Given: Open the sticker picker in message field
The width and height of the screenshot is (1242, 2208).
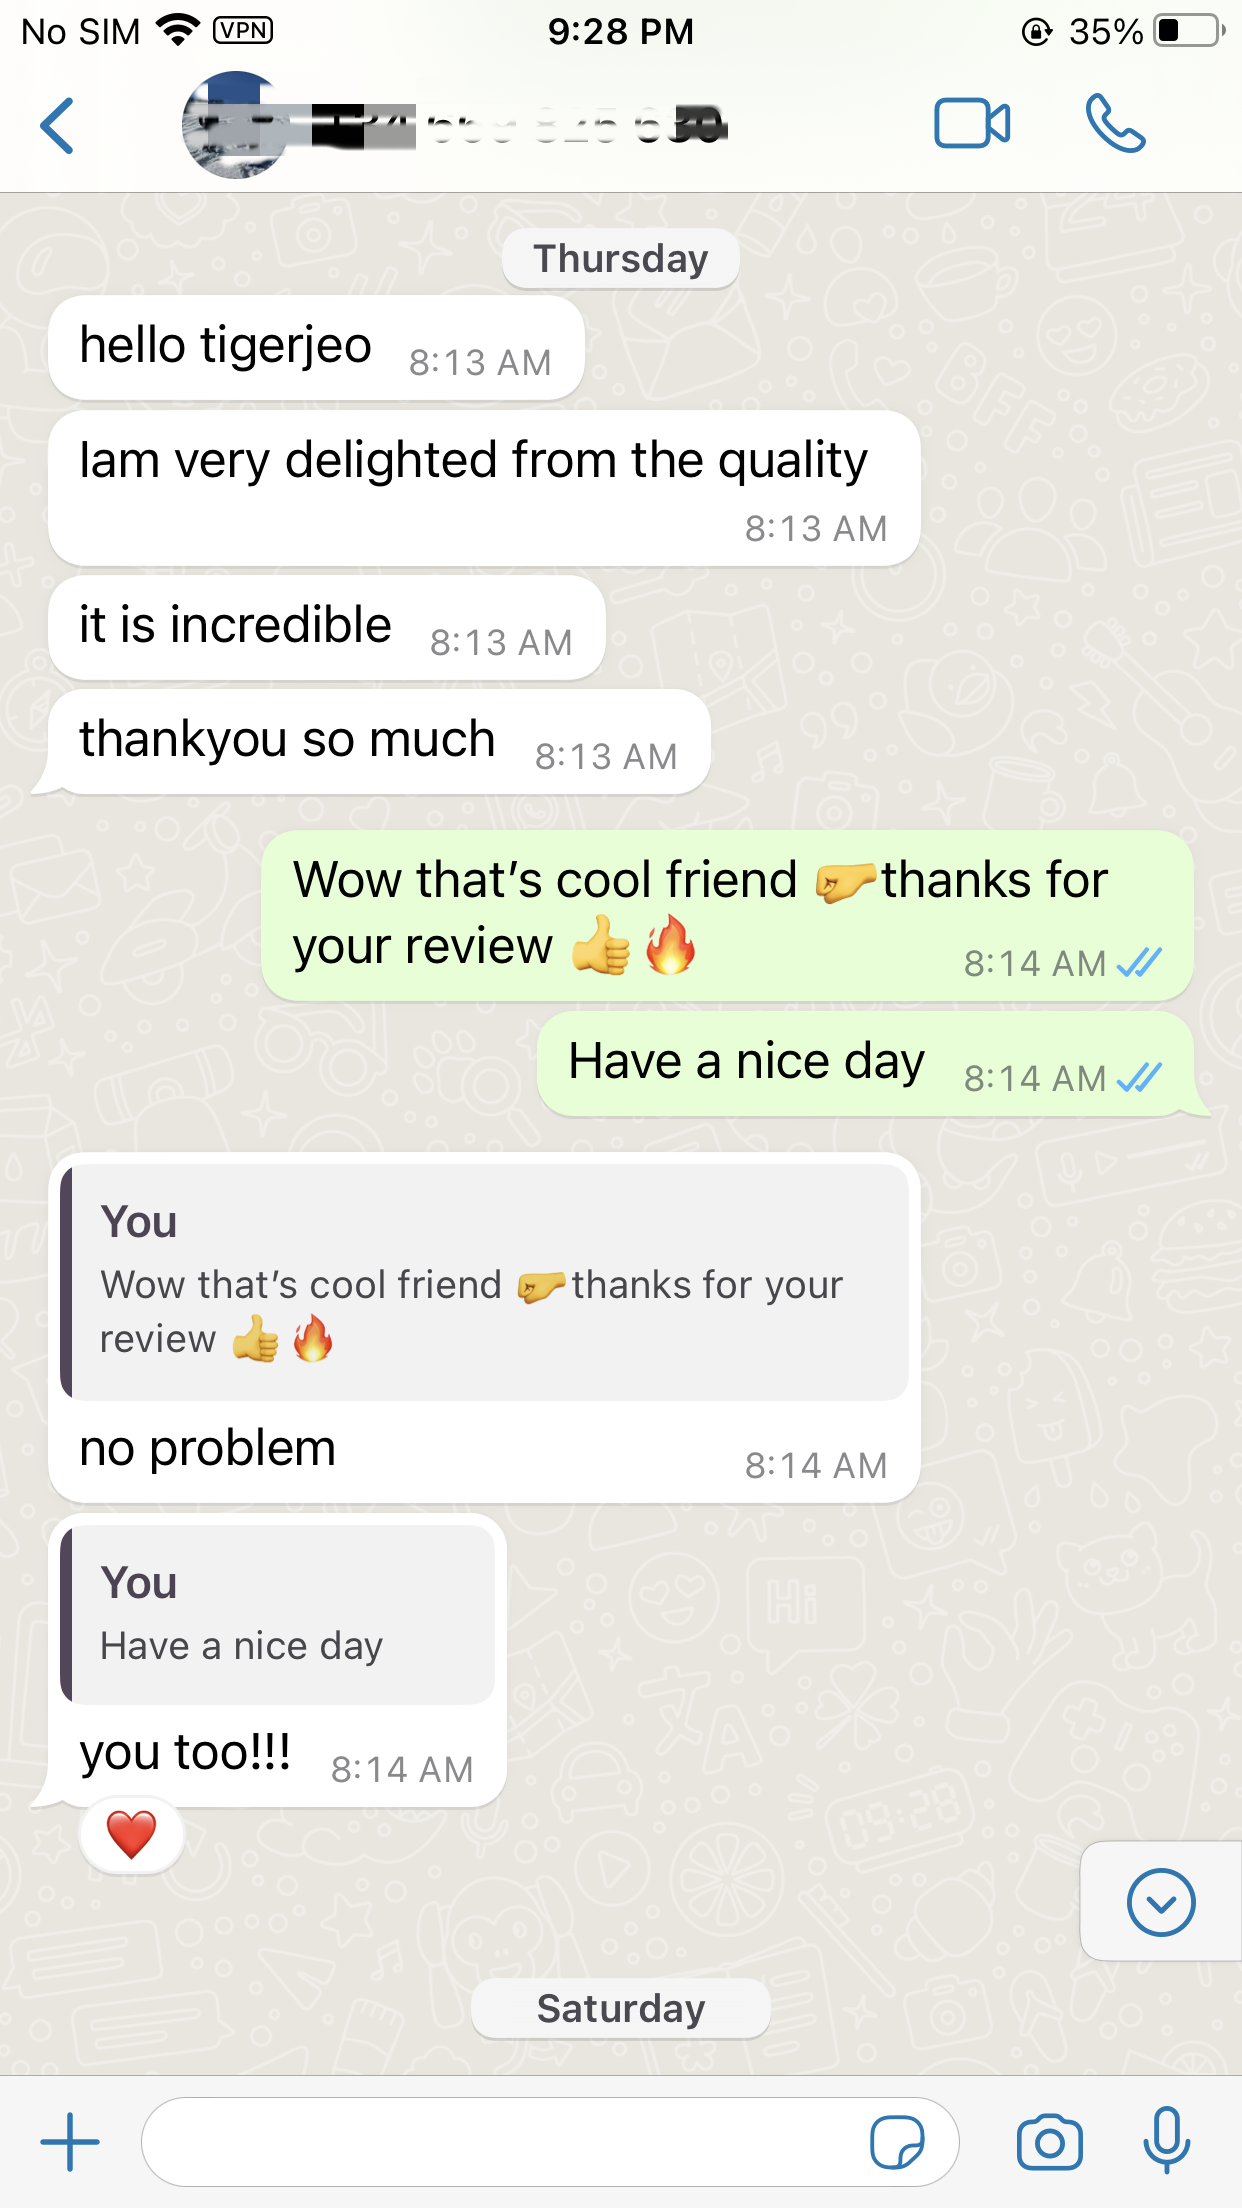Looking at the screenshot, I should pos(897,2142).
